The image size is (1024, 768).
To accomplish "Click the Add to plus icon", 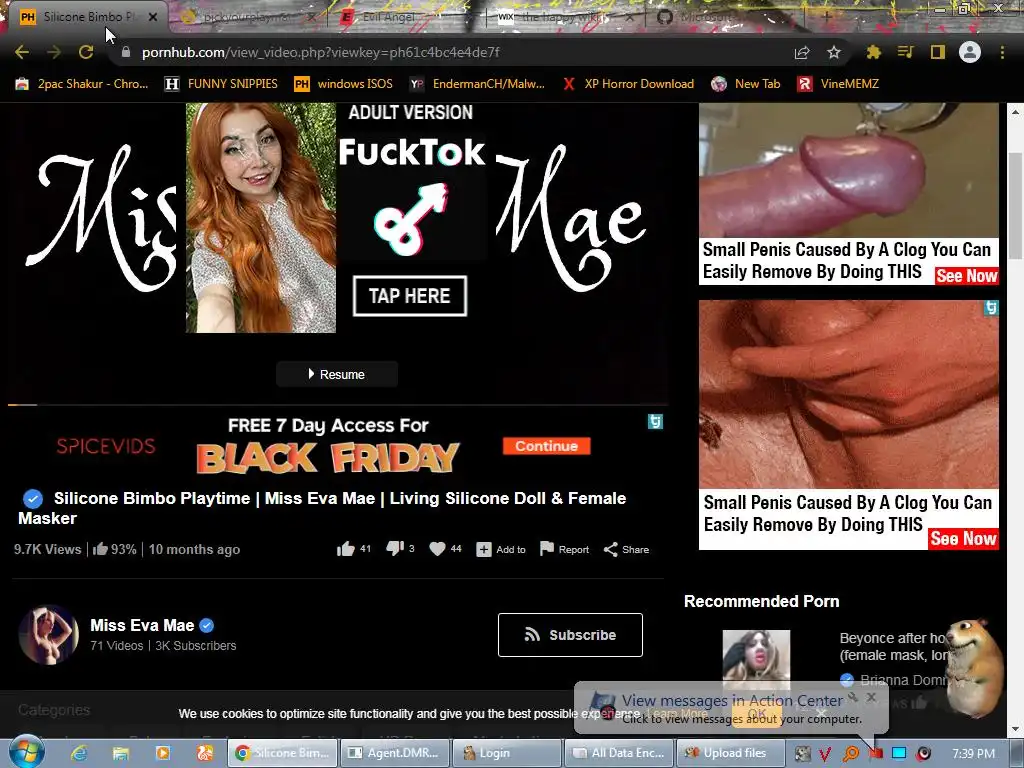I will click(x=483, y=550).
